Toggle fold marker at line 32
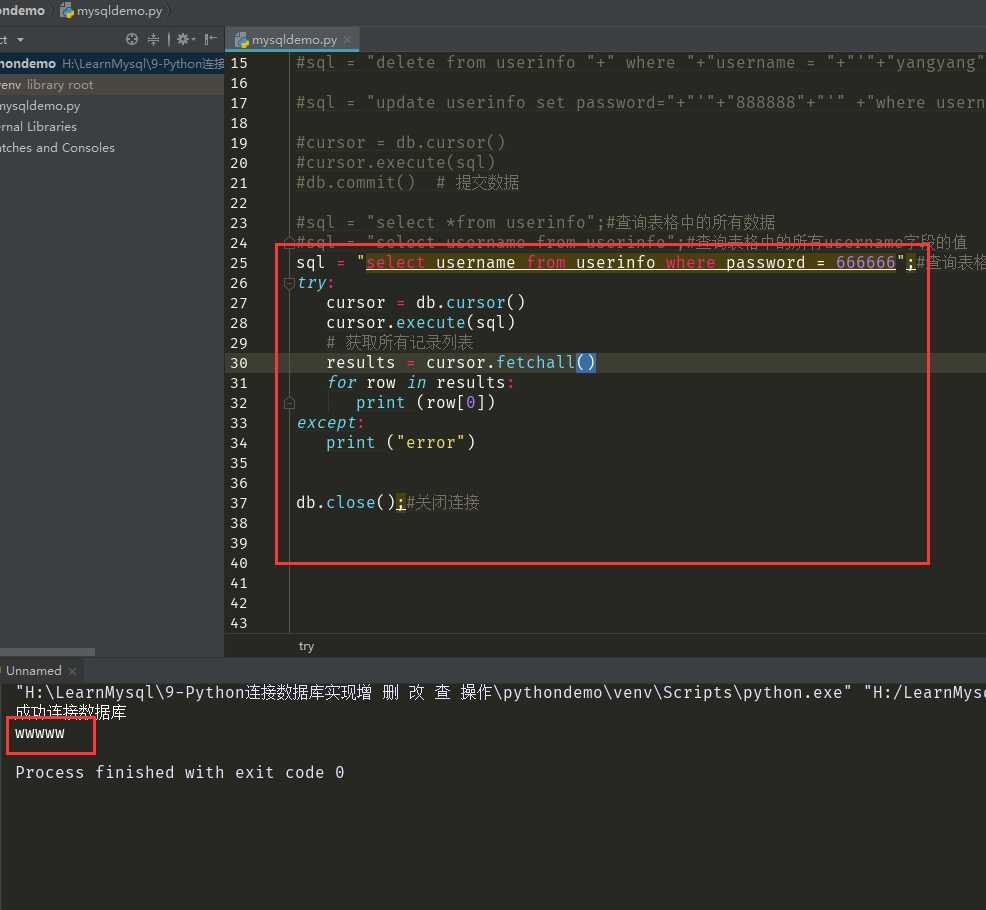 tap(289, 403)
